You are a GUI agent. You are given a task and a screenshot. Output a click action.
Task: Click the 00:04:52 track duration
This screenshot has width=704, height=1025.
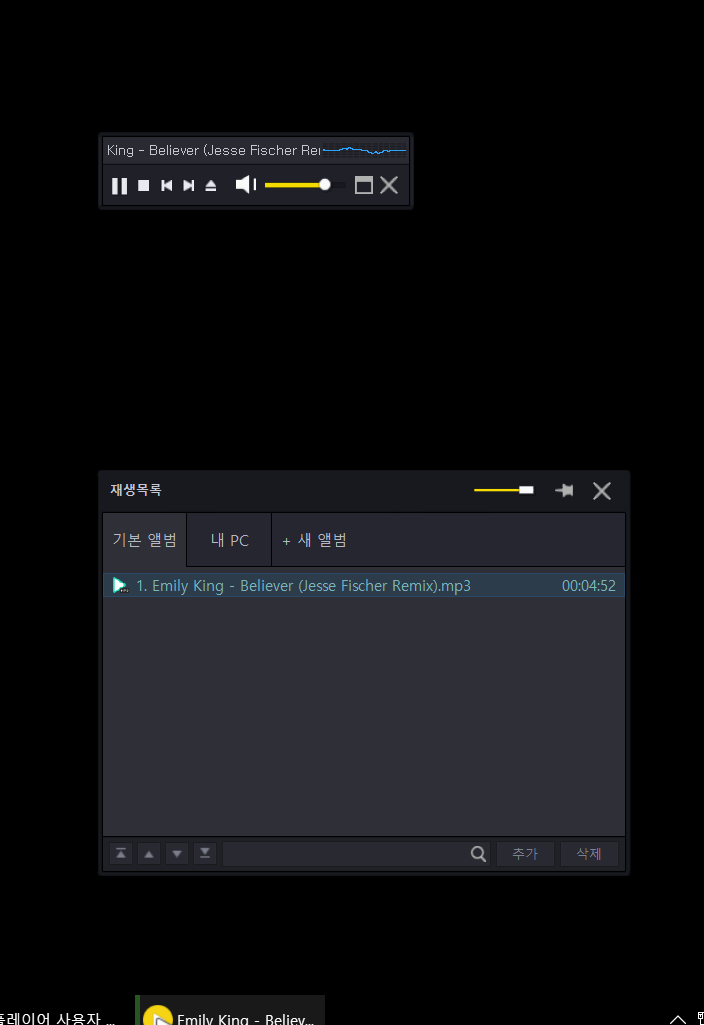(588, 586)
